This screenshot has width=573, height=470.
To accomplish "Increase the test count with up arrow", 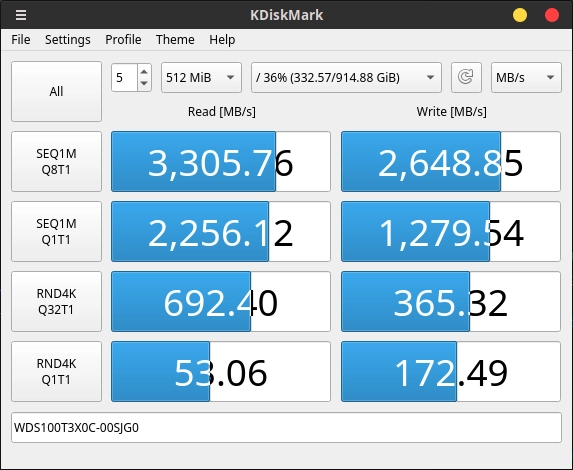I will tap(144, 71).
